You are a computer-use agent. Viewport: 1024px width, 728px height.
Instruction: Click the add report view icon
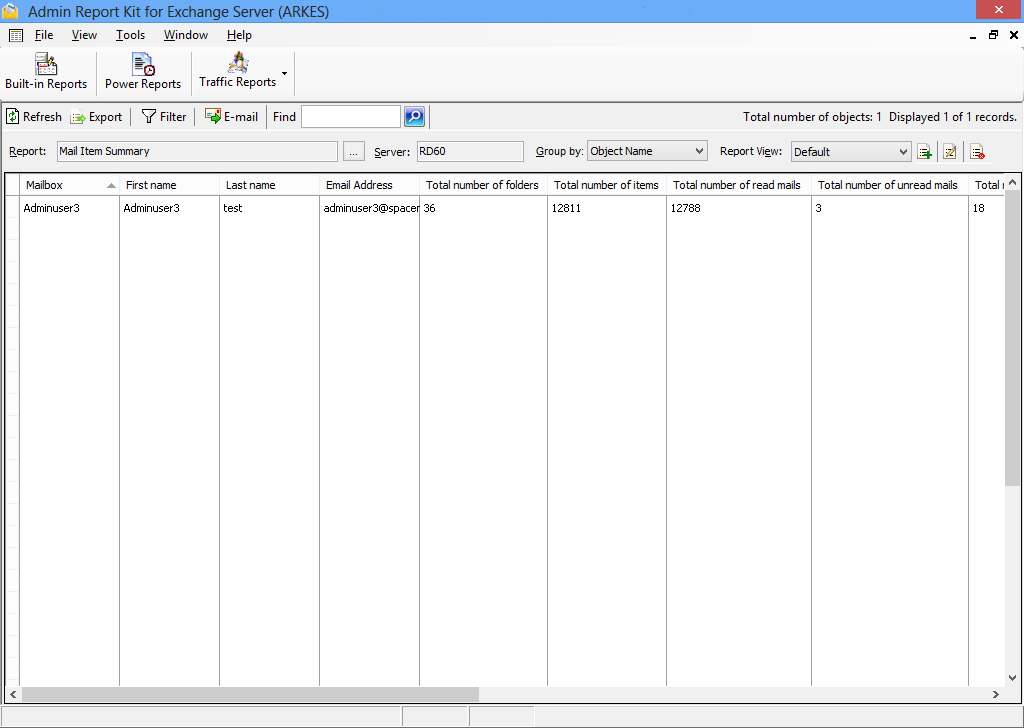[x=924, y=152]
